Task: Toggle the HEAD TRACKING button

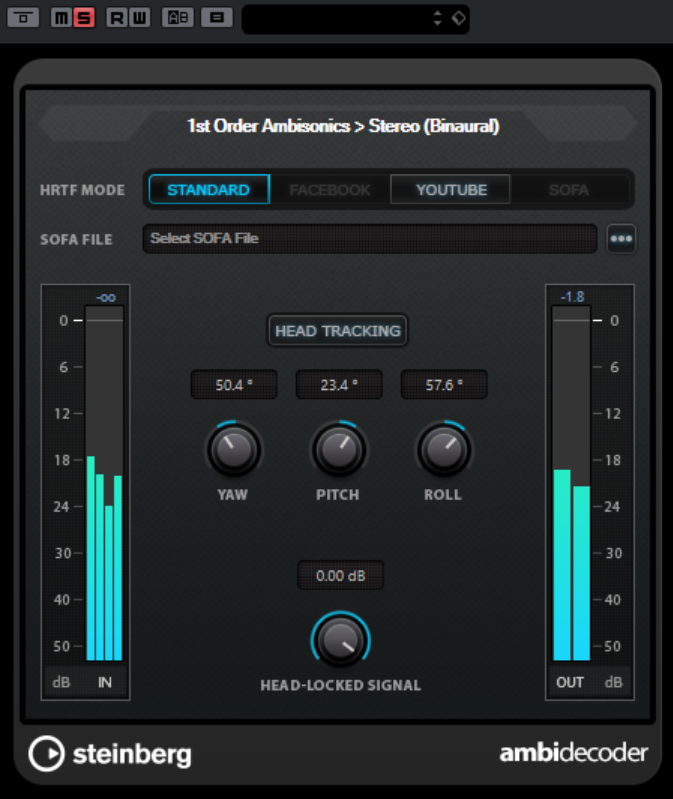Action: tap(337, 331)
